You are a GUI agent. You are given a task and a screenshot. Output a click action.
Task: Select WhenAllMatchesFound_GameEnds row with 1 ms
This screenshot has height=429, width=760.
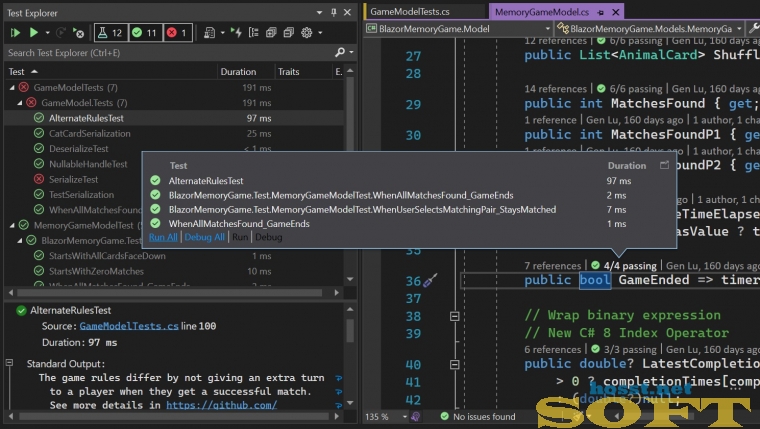[x=239, y=223]
